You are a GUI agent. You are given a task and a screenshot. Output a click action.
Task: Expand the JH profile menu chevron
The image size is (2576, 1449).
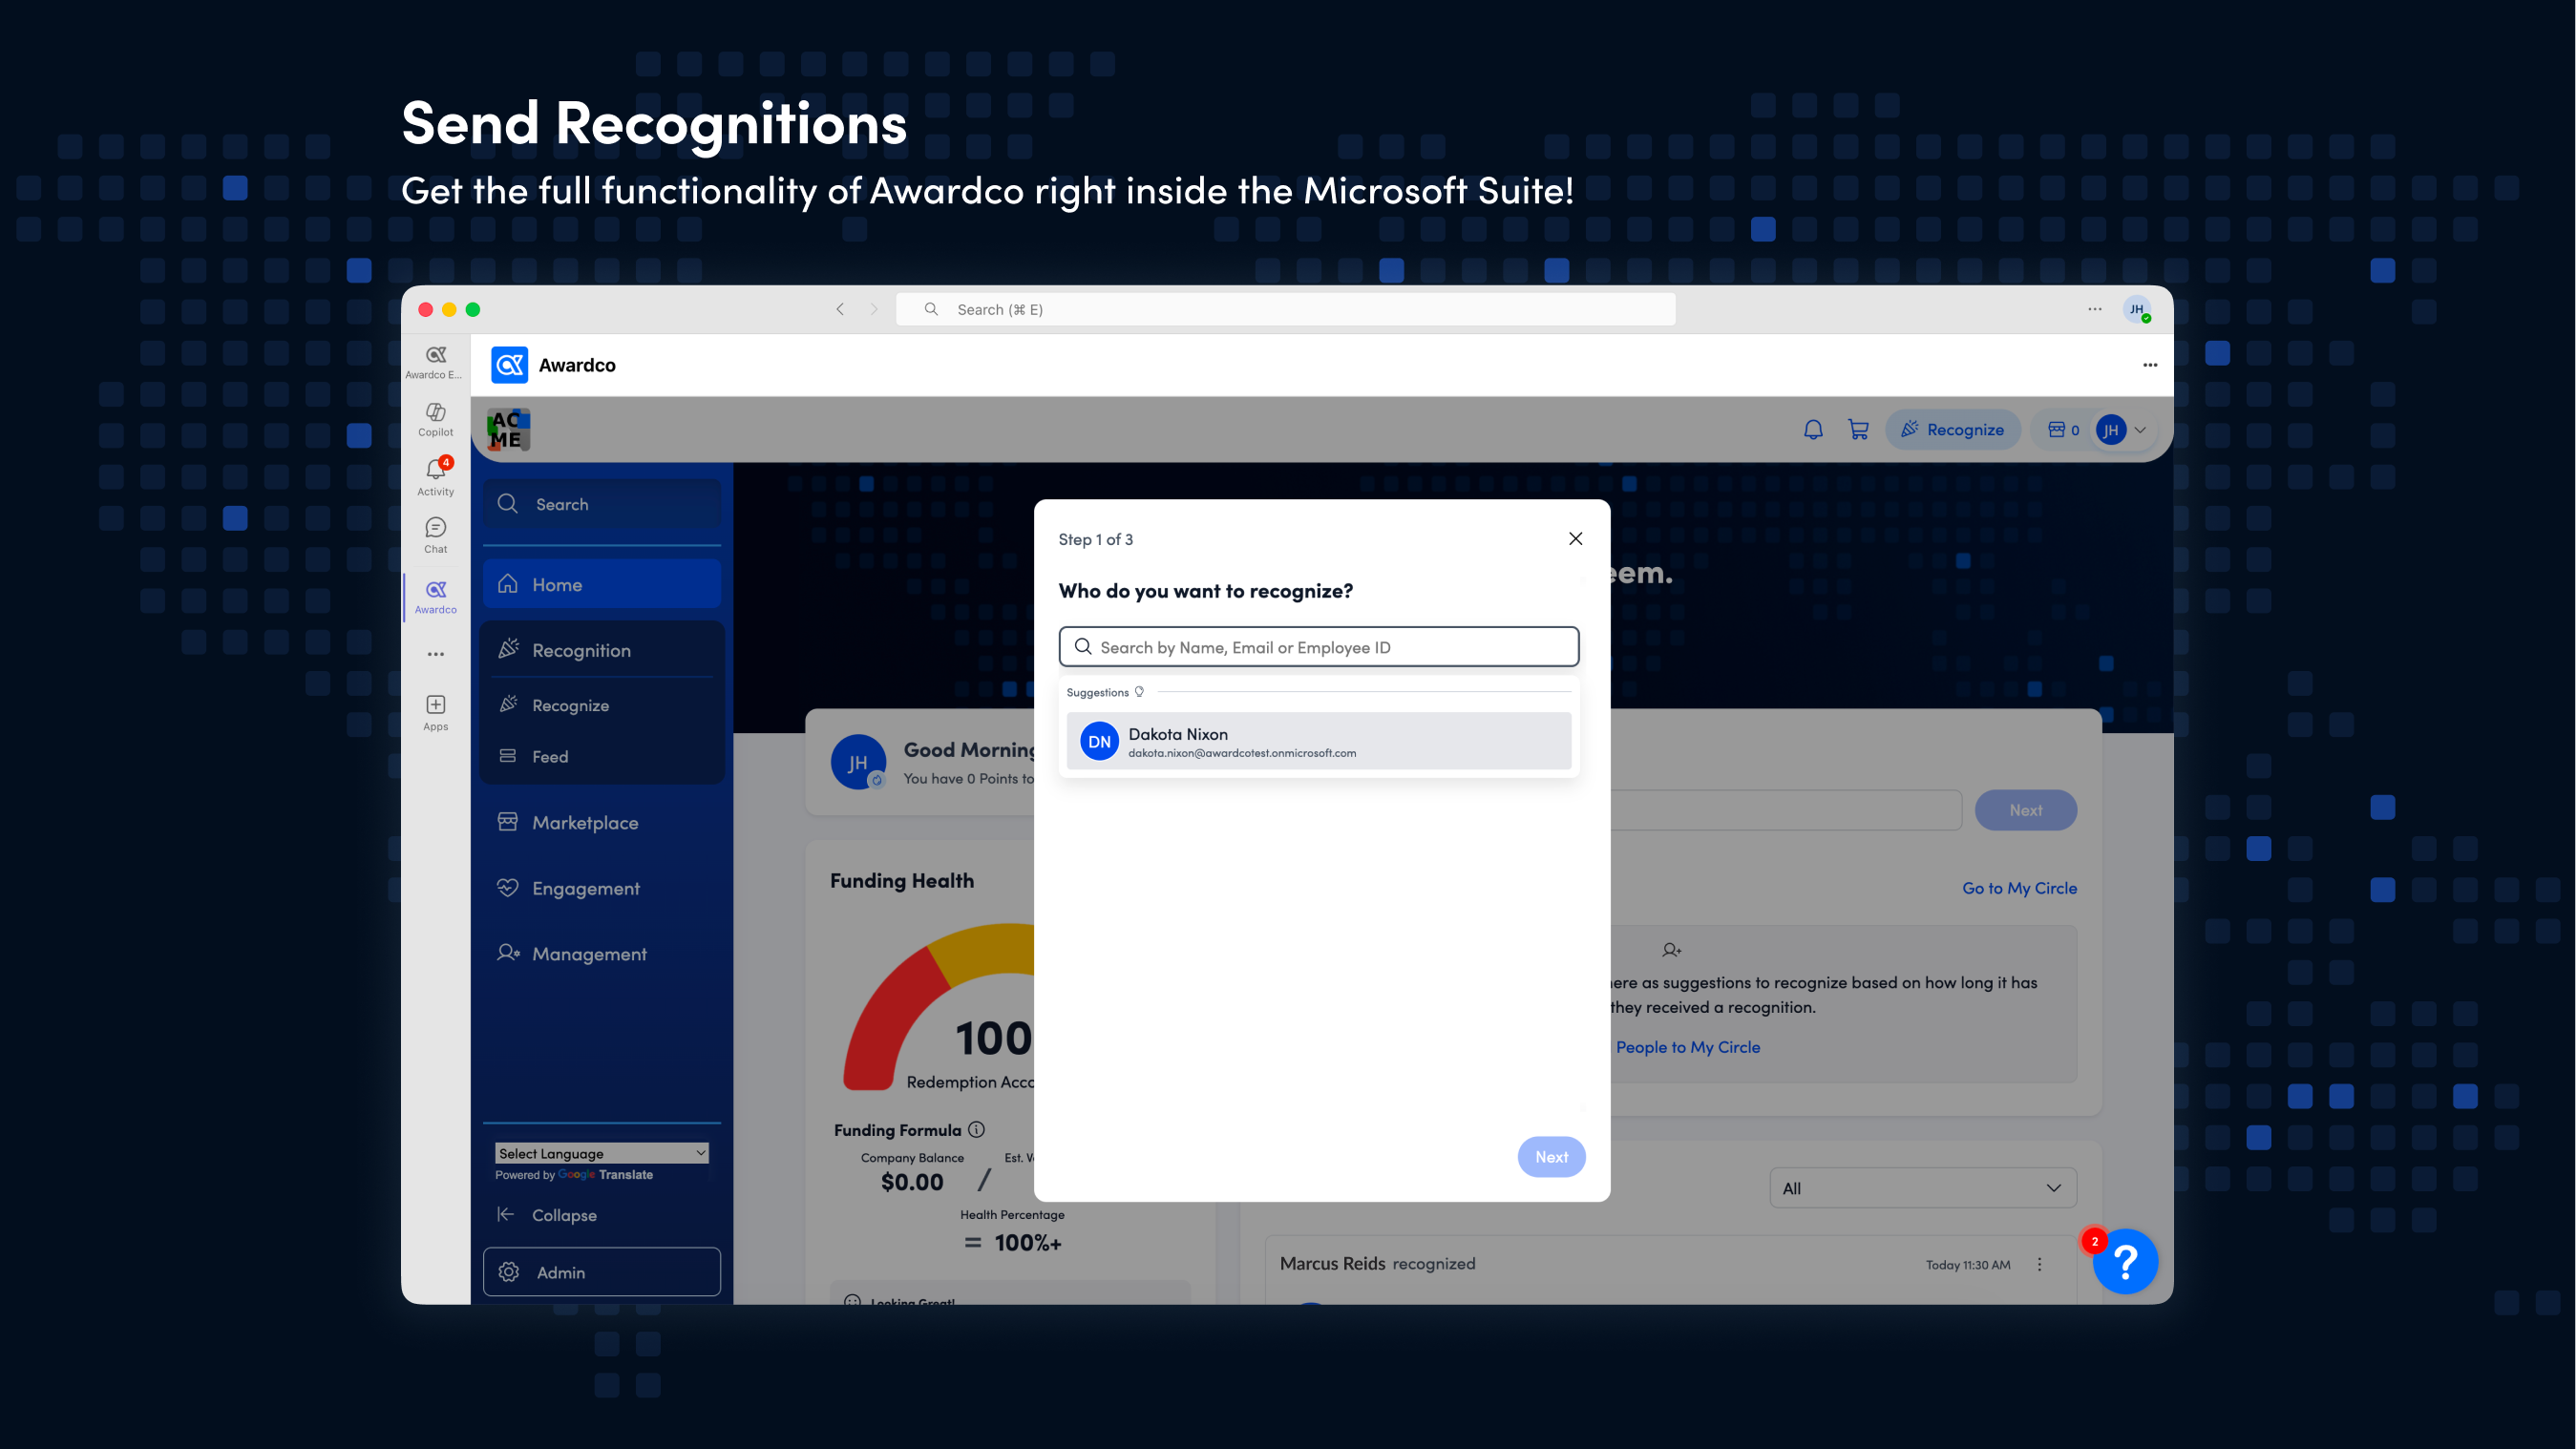(2141, 430)
